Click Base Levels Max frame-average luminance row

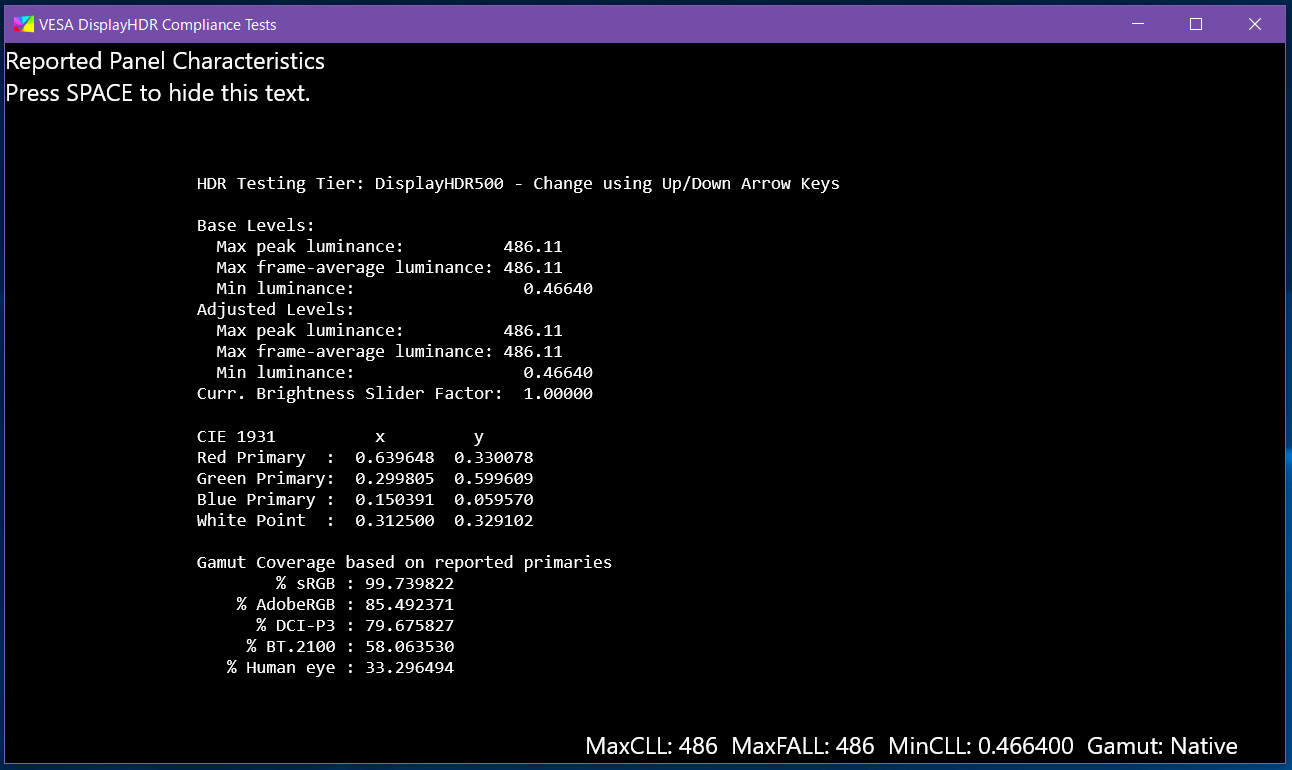pyautogui.click(x=390, y=268)
